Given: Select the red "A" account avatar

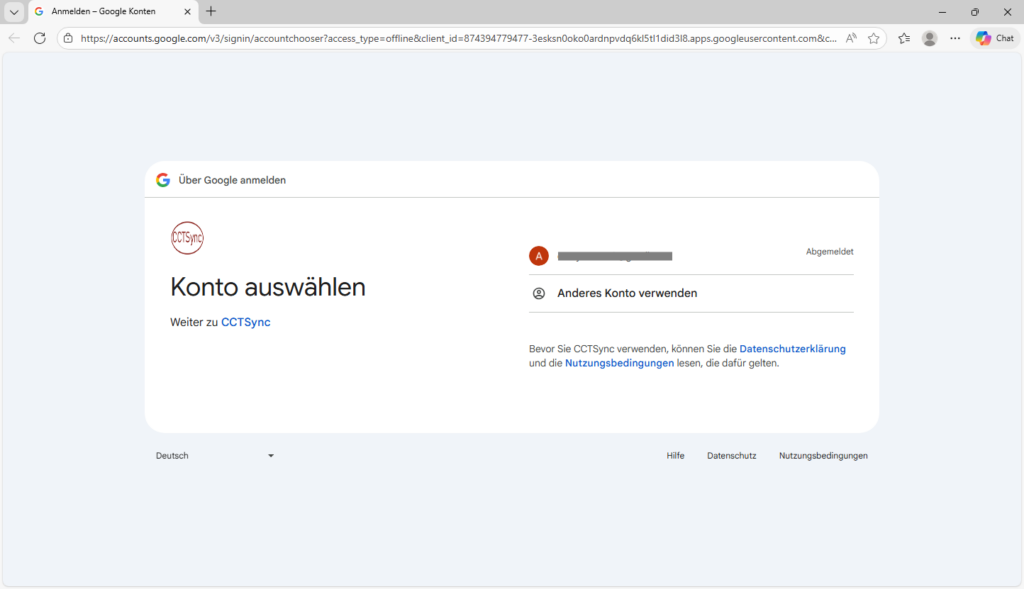Looking at the screenshot, I should pos(539,255).
